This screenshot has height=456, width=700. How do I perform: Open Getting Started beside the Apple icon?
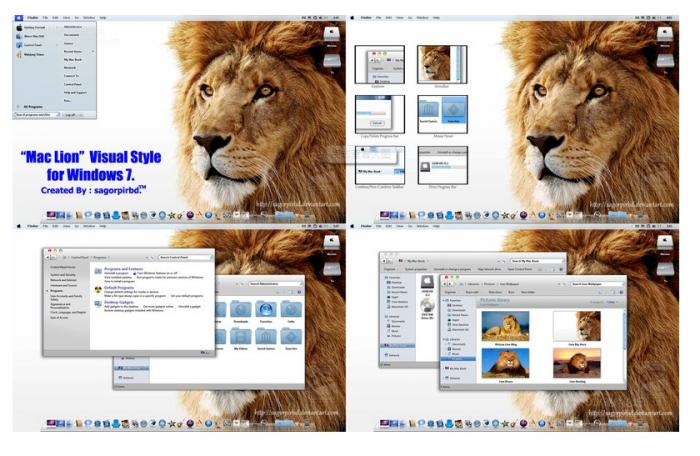click(34, 28)
